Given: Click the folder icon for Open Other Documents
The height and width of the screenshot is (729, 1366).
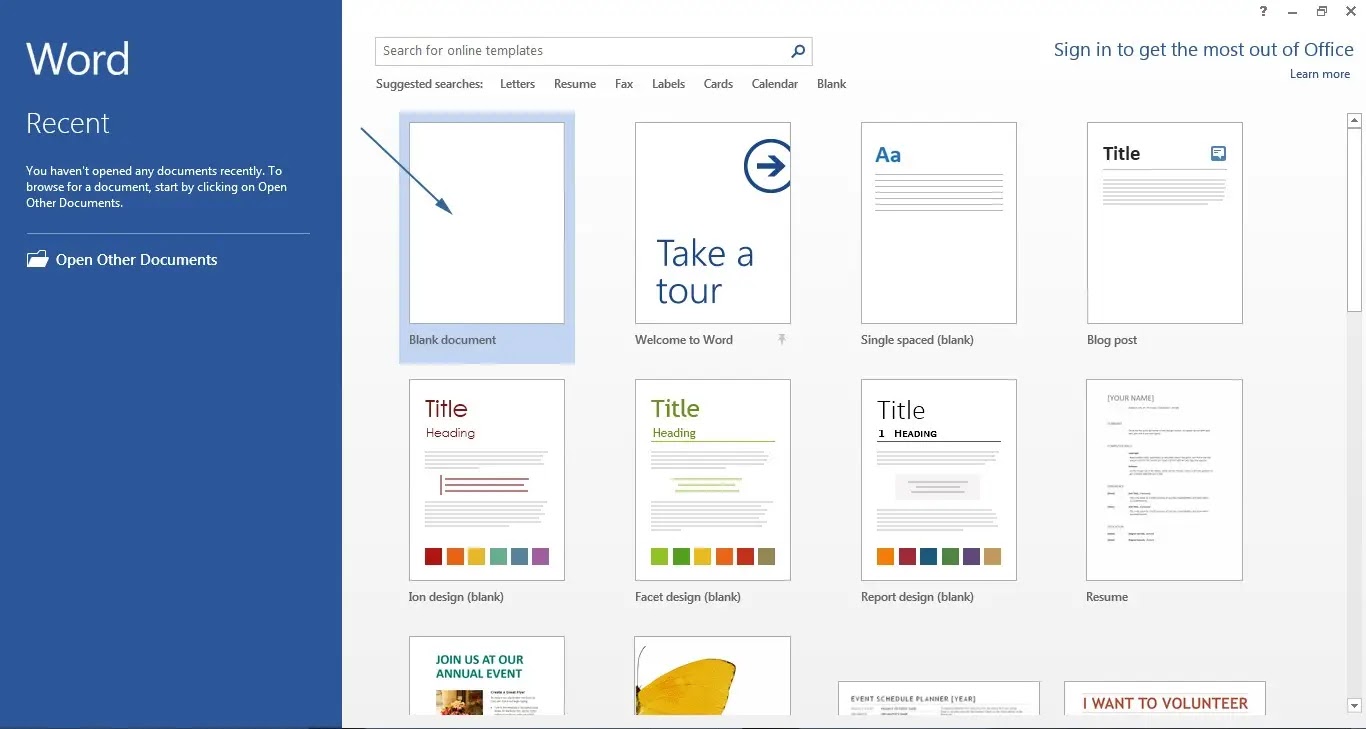Looking at the screenshot, I should [37, 259].
